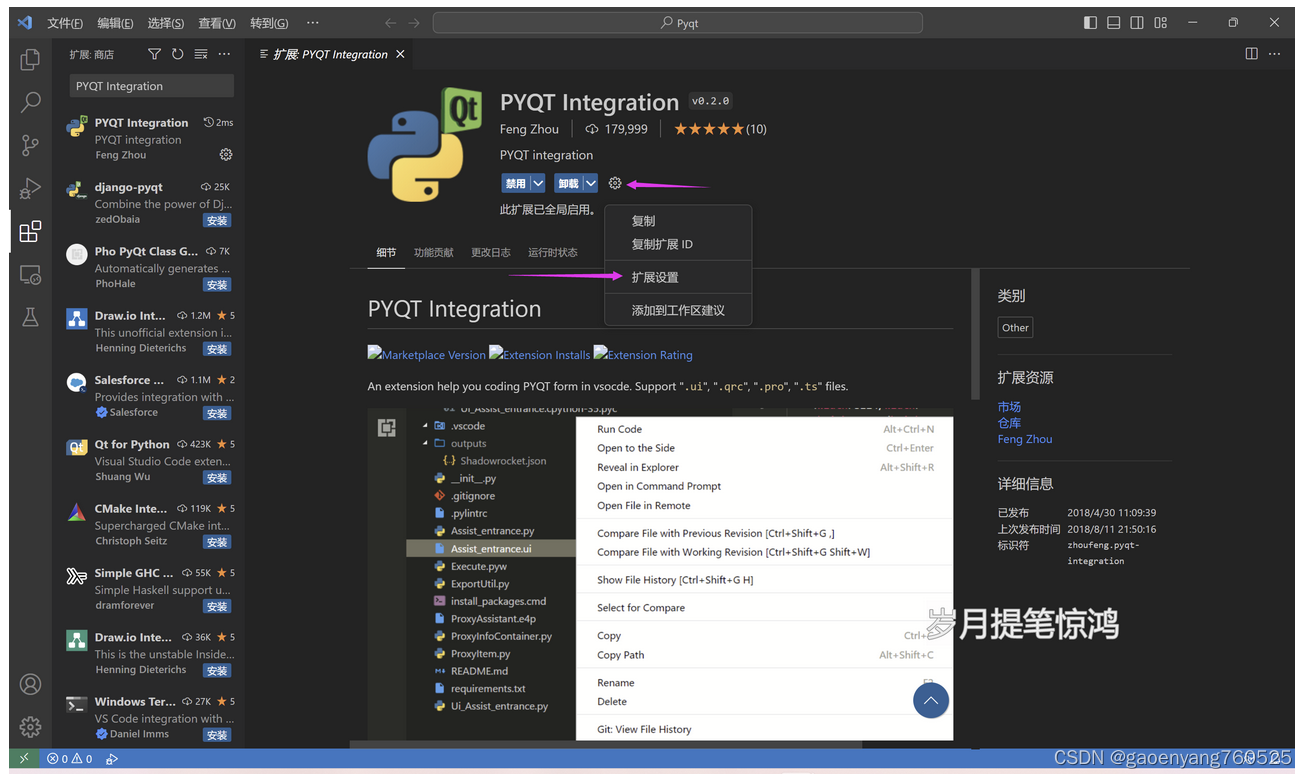Open the title bar ellipsis overflow menu

pyautogui.click(x=313, y=22)
